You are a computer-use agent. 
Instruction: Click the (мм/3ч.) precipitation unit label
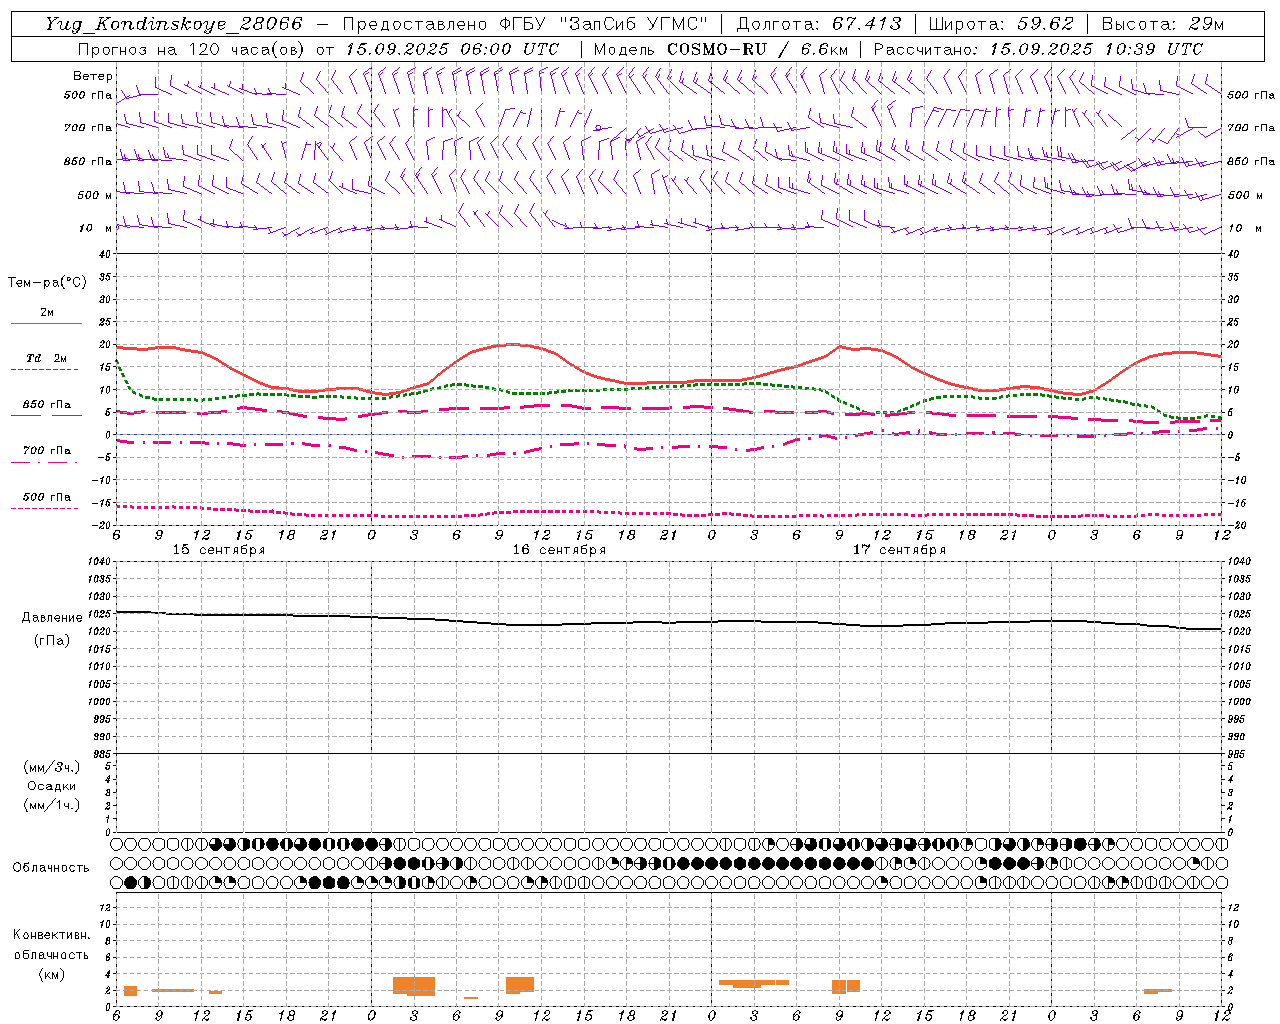click(x=51, y=767)
